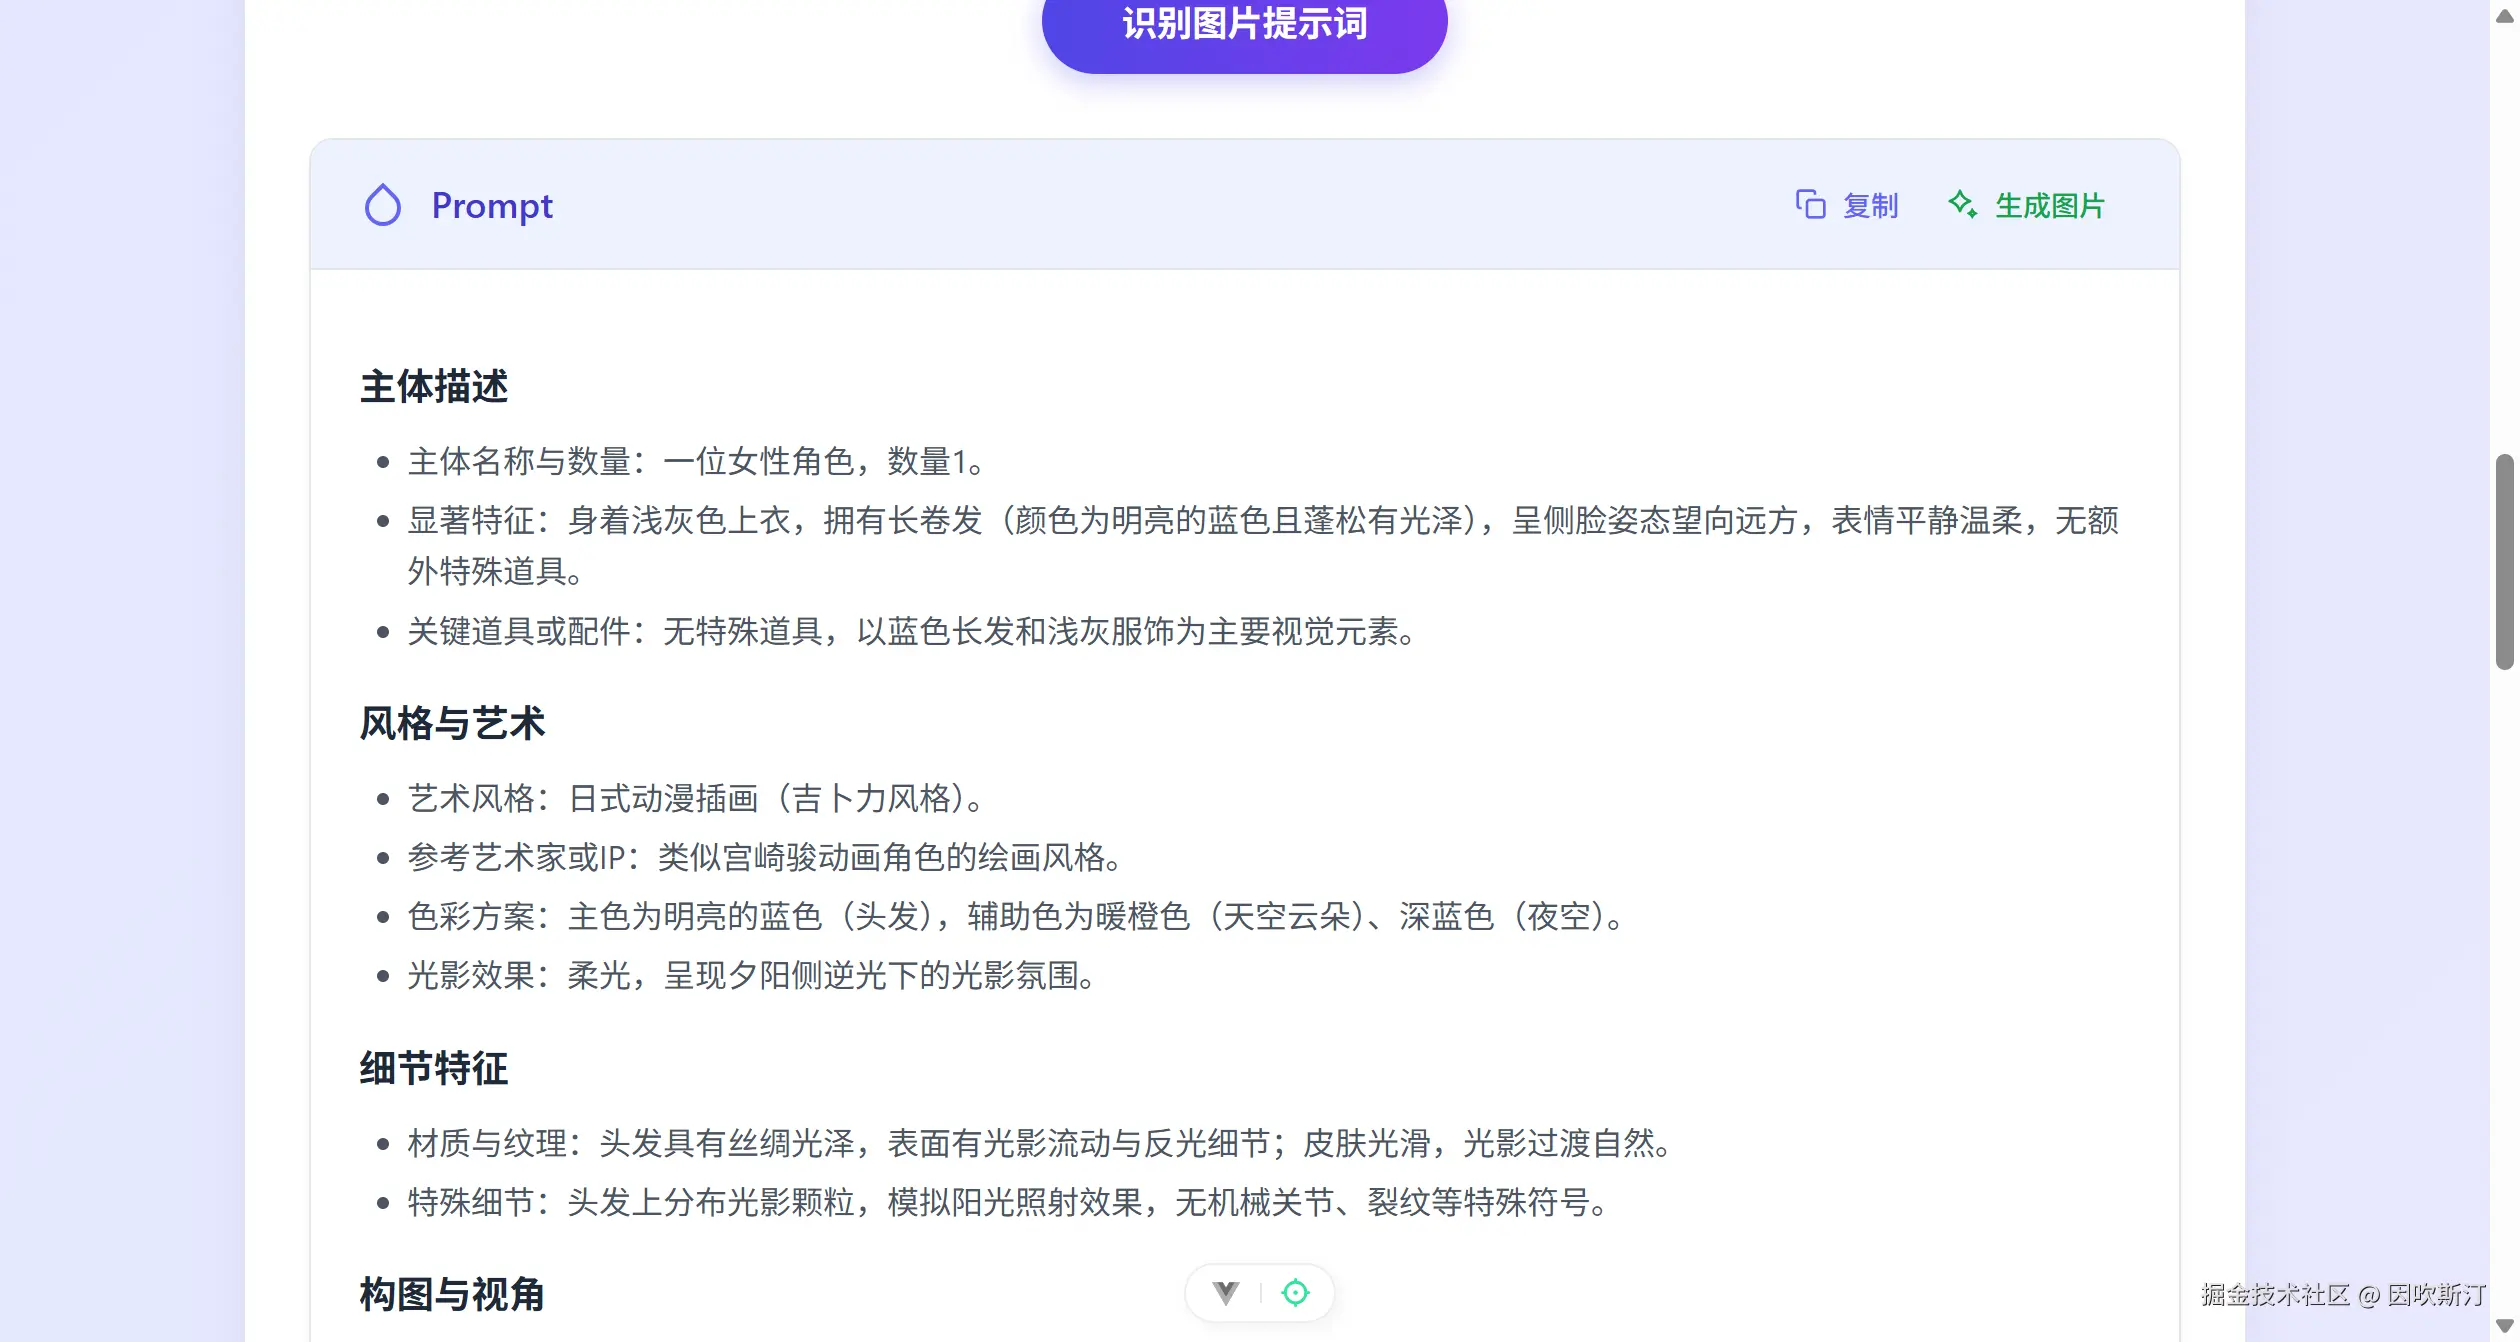
Task: Select the 风格与艺术 section heading
Action: pyautogui.click(x=452, y=724)
